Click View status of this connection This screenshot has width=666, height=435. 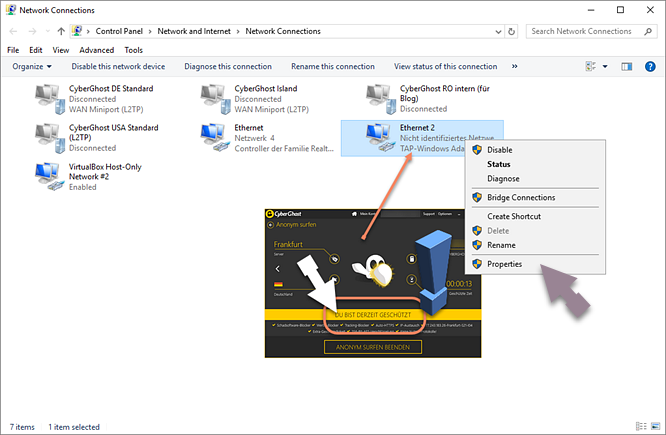coord(446,66)
